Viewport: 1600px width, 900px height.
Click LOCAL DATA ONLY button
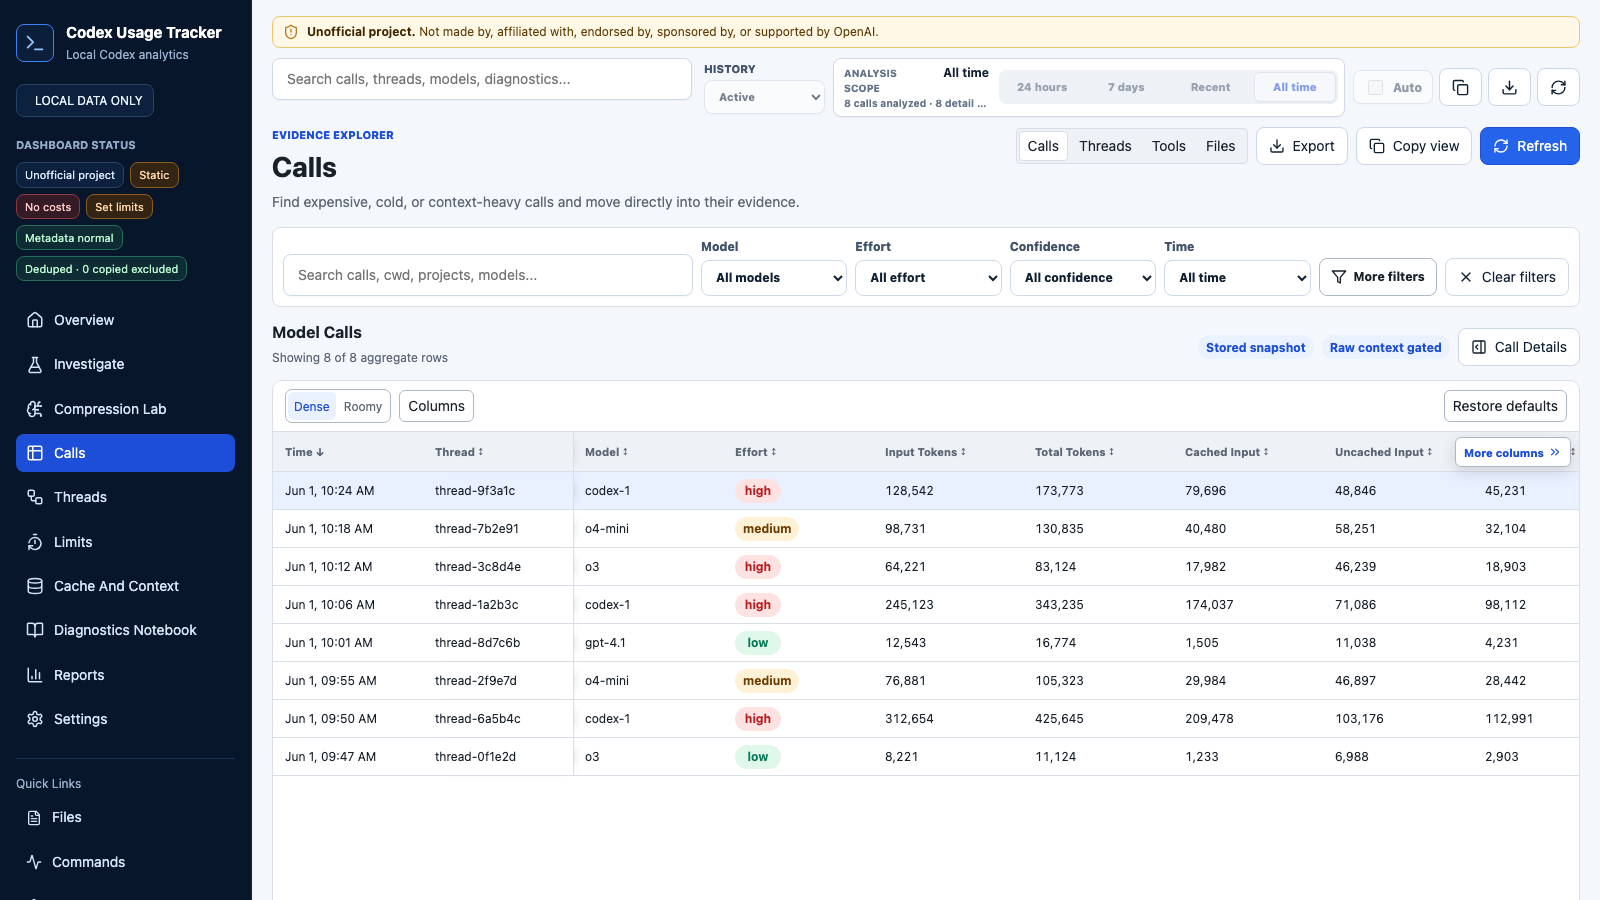coord(85,101)
